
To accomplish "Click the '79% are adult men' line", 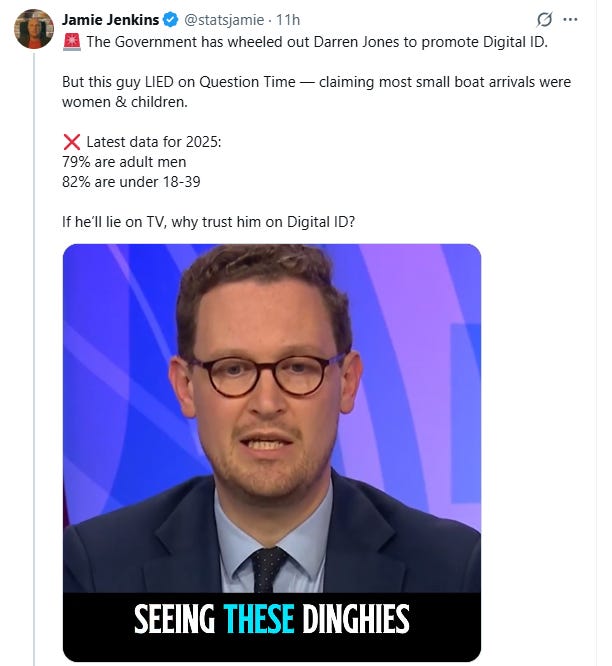I will coord(124,162).
